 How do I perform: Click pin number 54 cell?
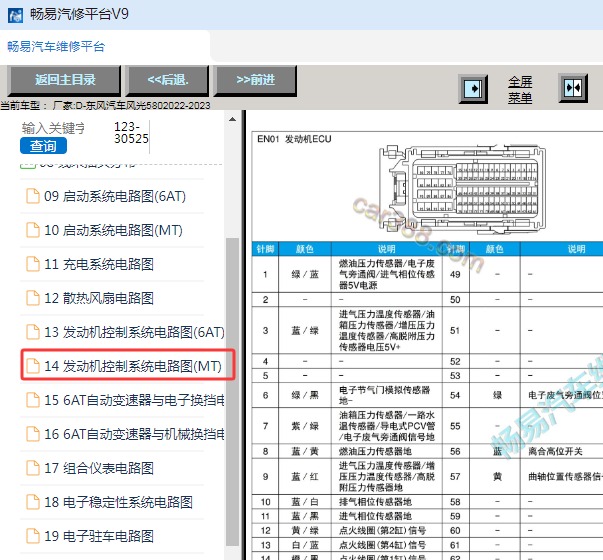(x=455, y=395)
